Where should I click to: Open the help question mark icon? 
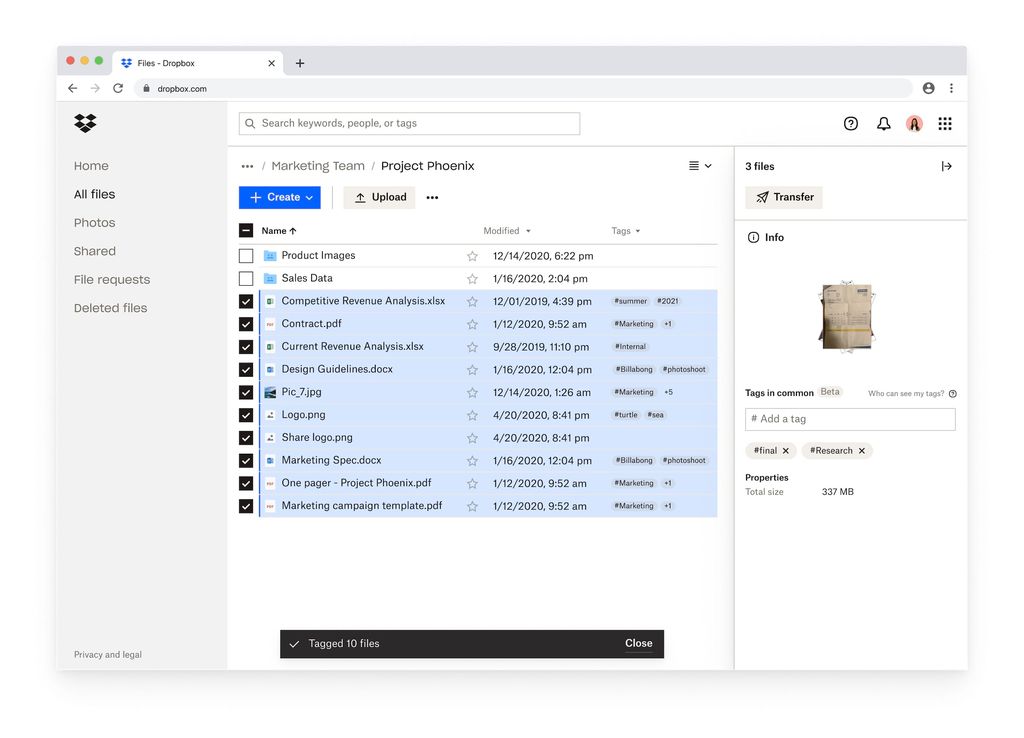point(850,123)
